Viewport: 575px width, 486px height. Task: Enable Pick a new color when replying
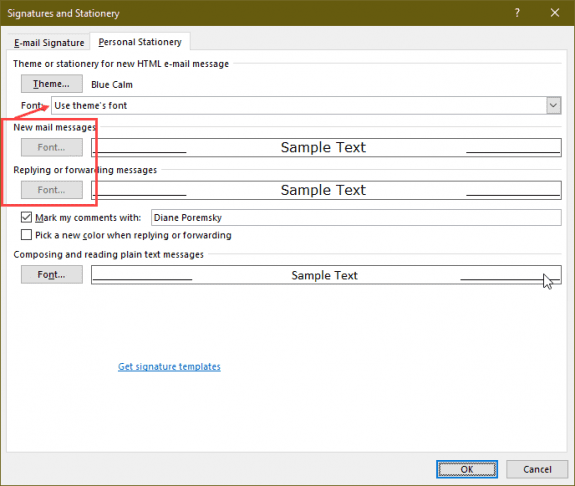pos(26,235)
